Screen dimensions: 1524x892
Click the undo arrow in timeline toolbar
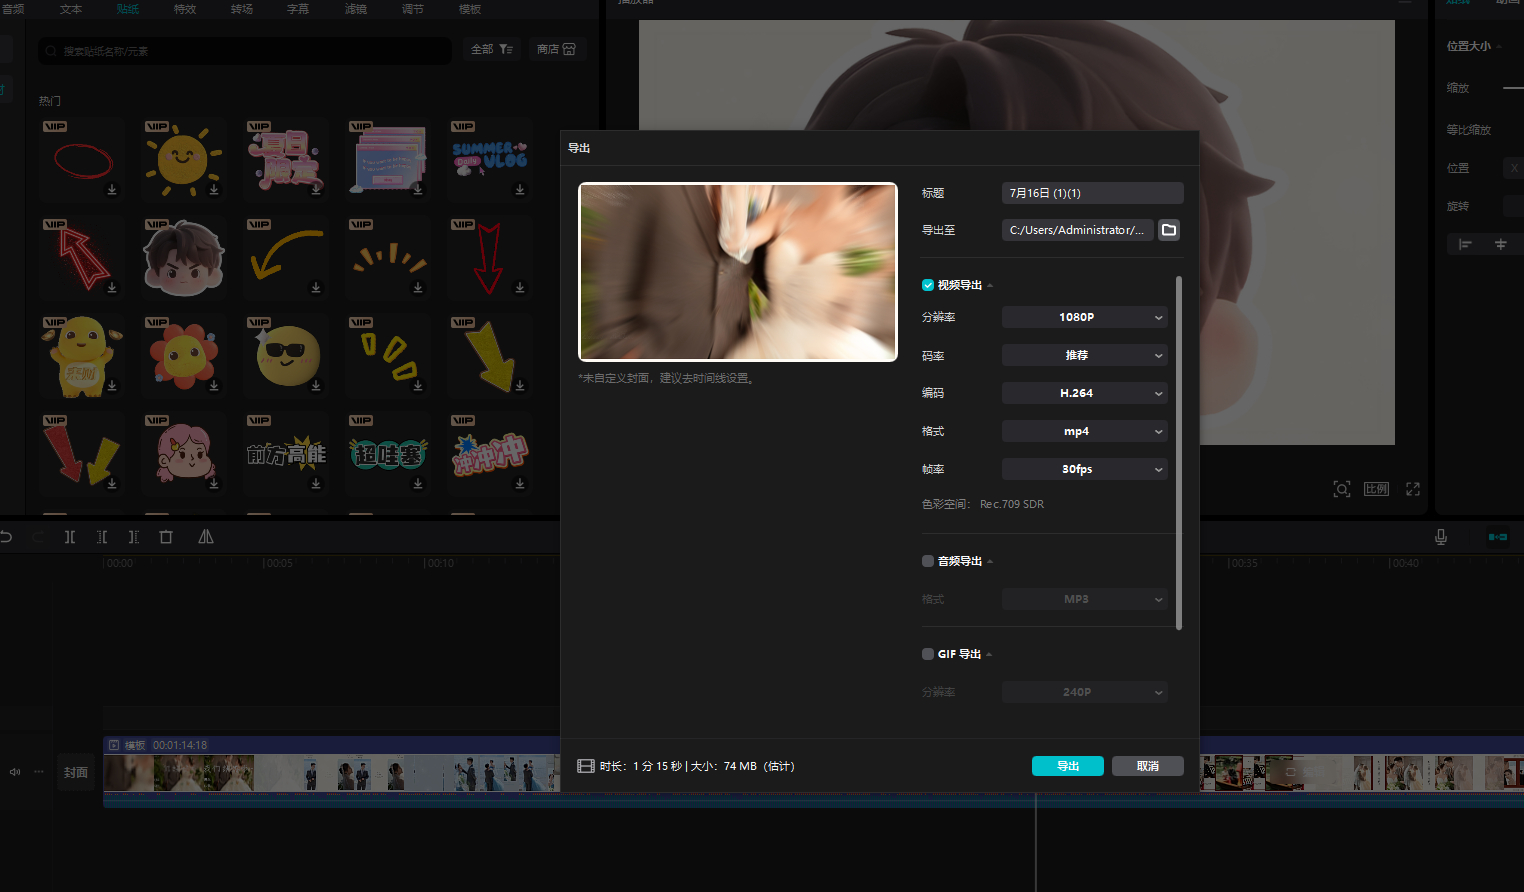(x=6, y=537)
